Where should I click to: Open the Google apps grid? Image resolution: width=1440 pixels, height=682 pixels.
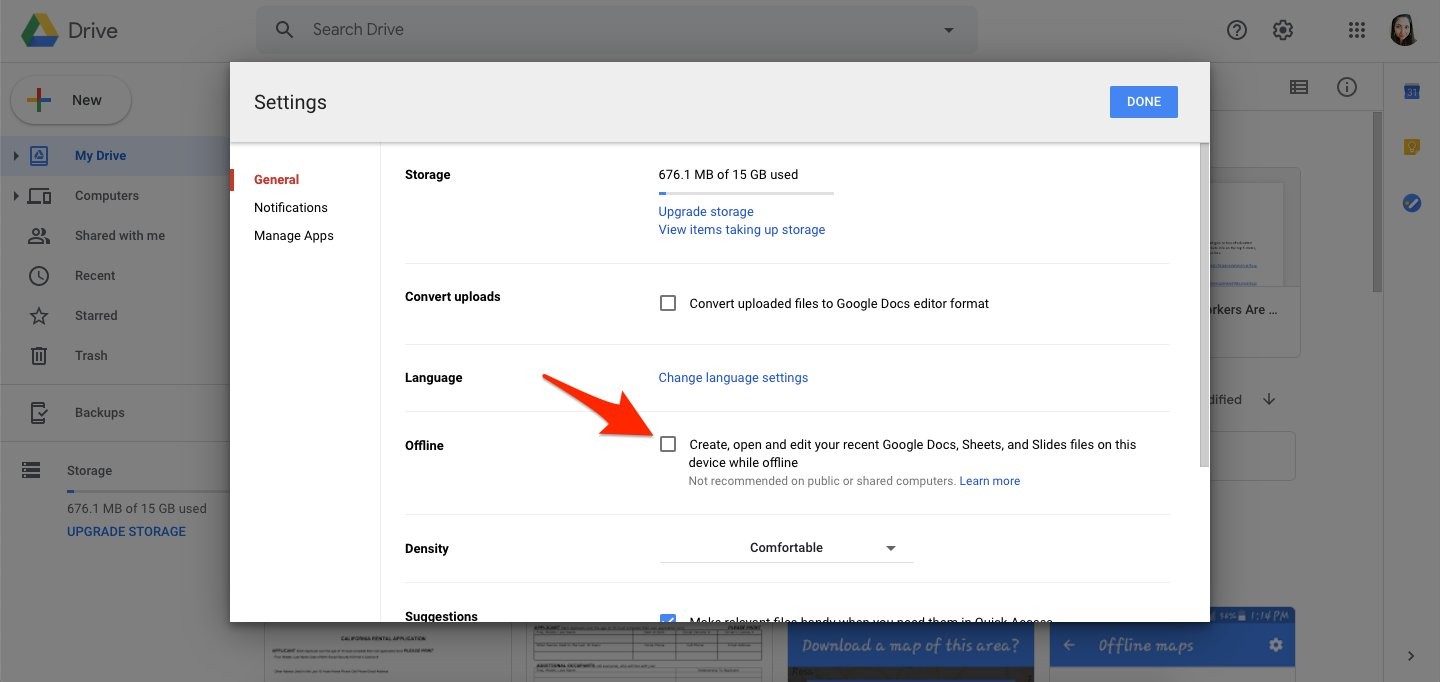[x=1356, y=30]
